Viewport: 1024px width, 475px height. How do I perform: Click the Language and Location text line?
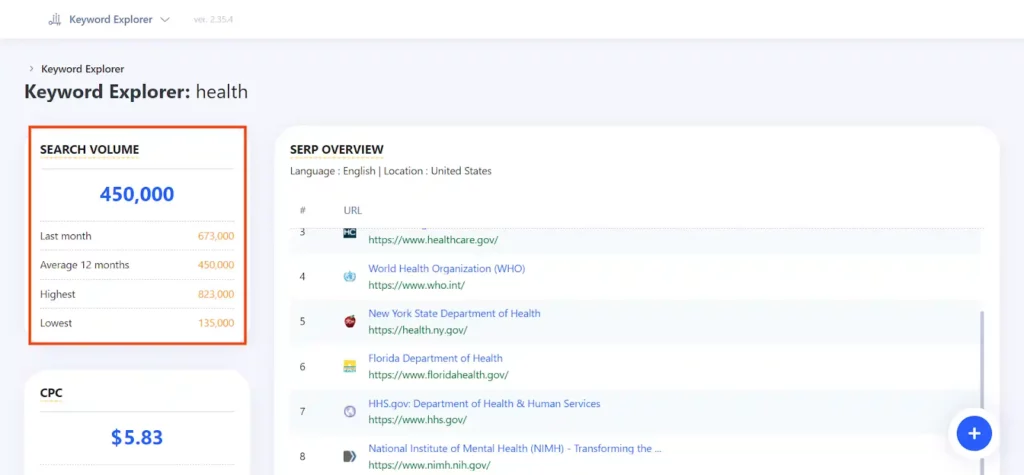pyautogui.click(x=391, y=171)
